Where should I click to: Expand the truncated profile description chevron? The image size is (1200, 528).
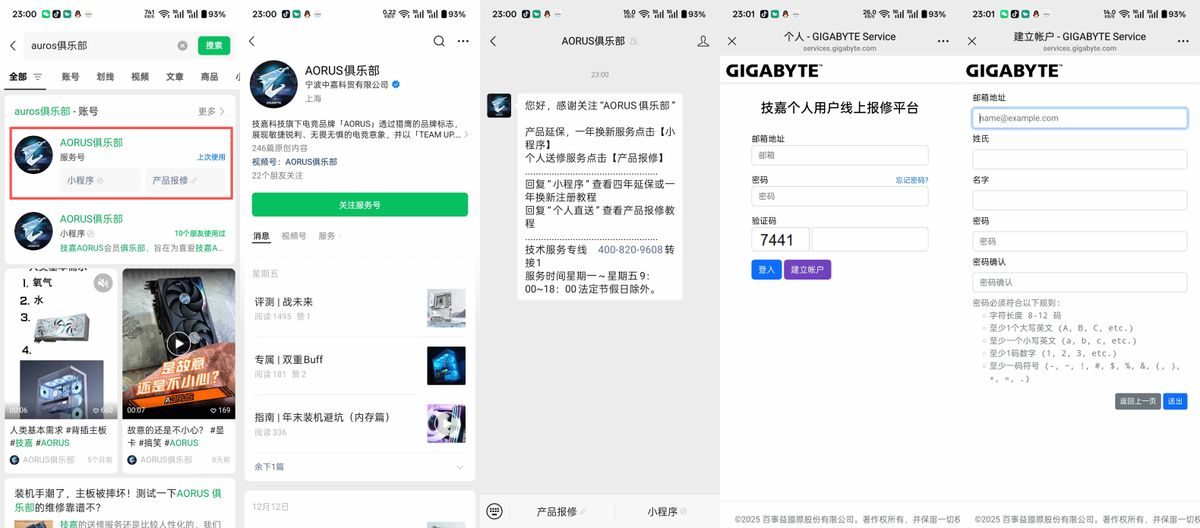click(x=465, y=134)
